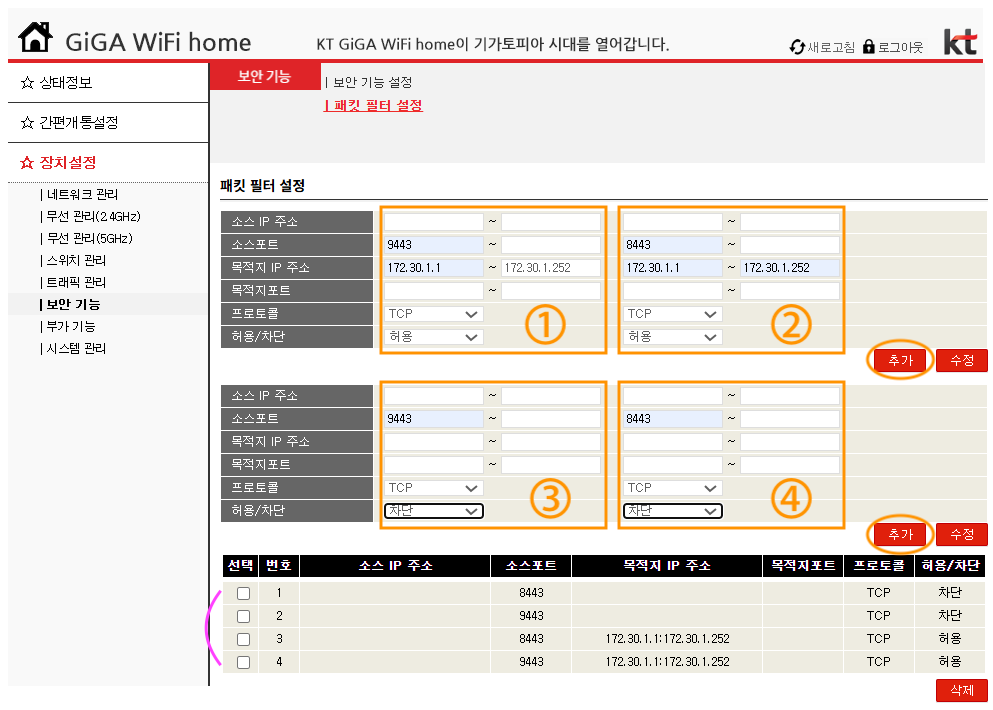993x710 pixels.
Task: Click GiGA WiFi home title
Action: tap(158, 42)
